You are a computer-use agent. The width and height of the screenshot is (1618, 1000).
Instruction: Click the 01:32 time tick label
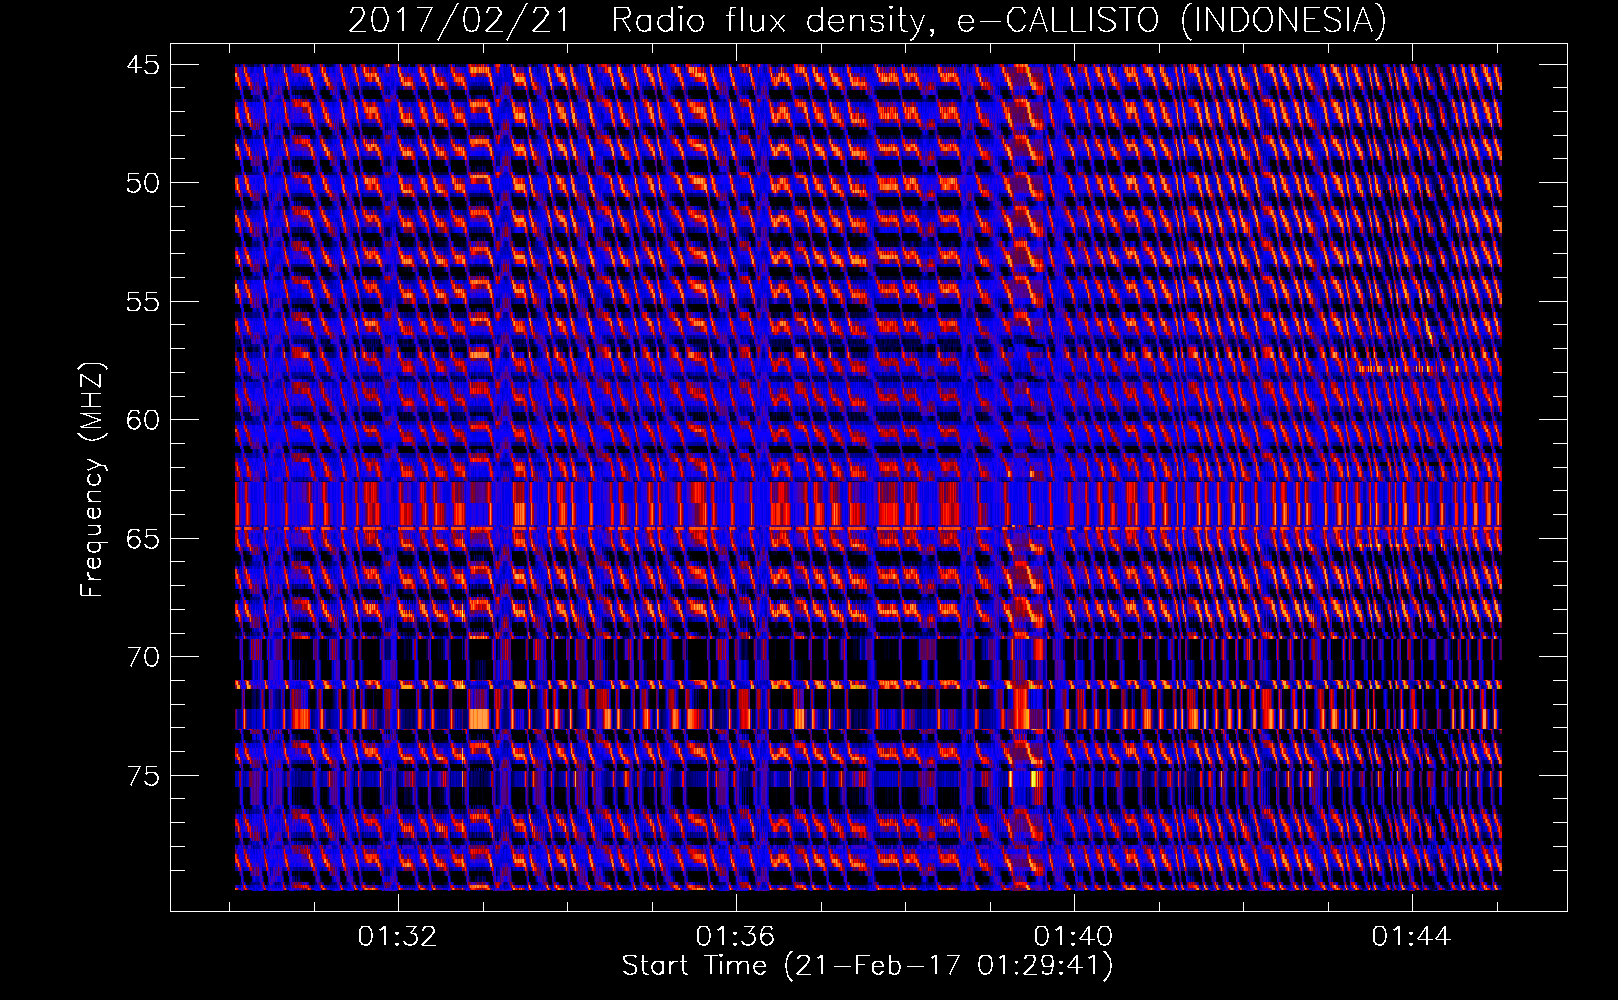point(398,937)
